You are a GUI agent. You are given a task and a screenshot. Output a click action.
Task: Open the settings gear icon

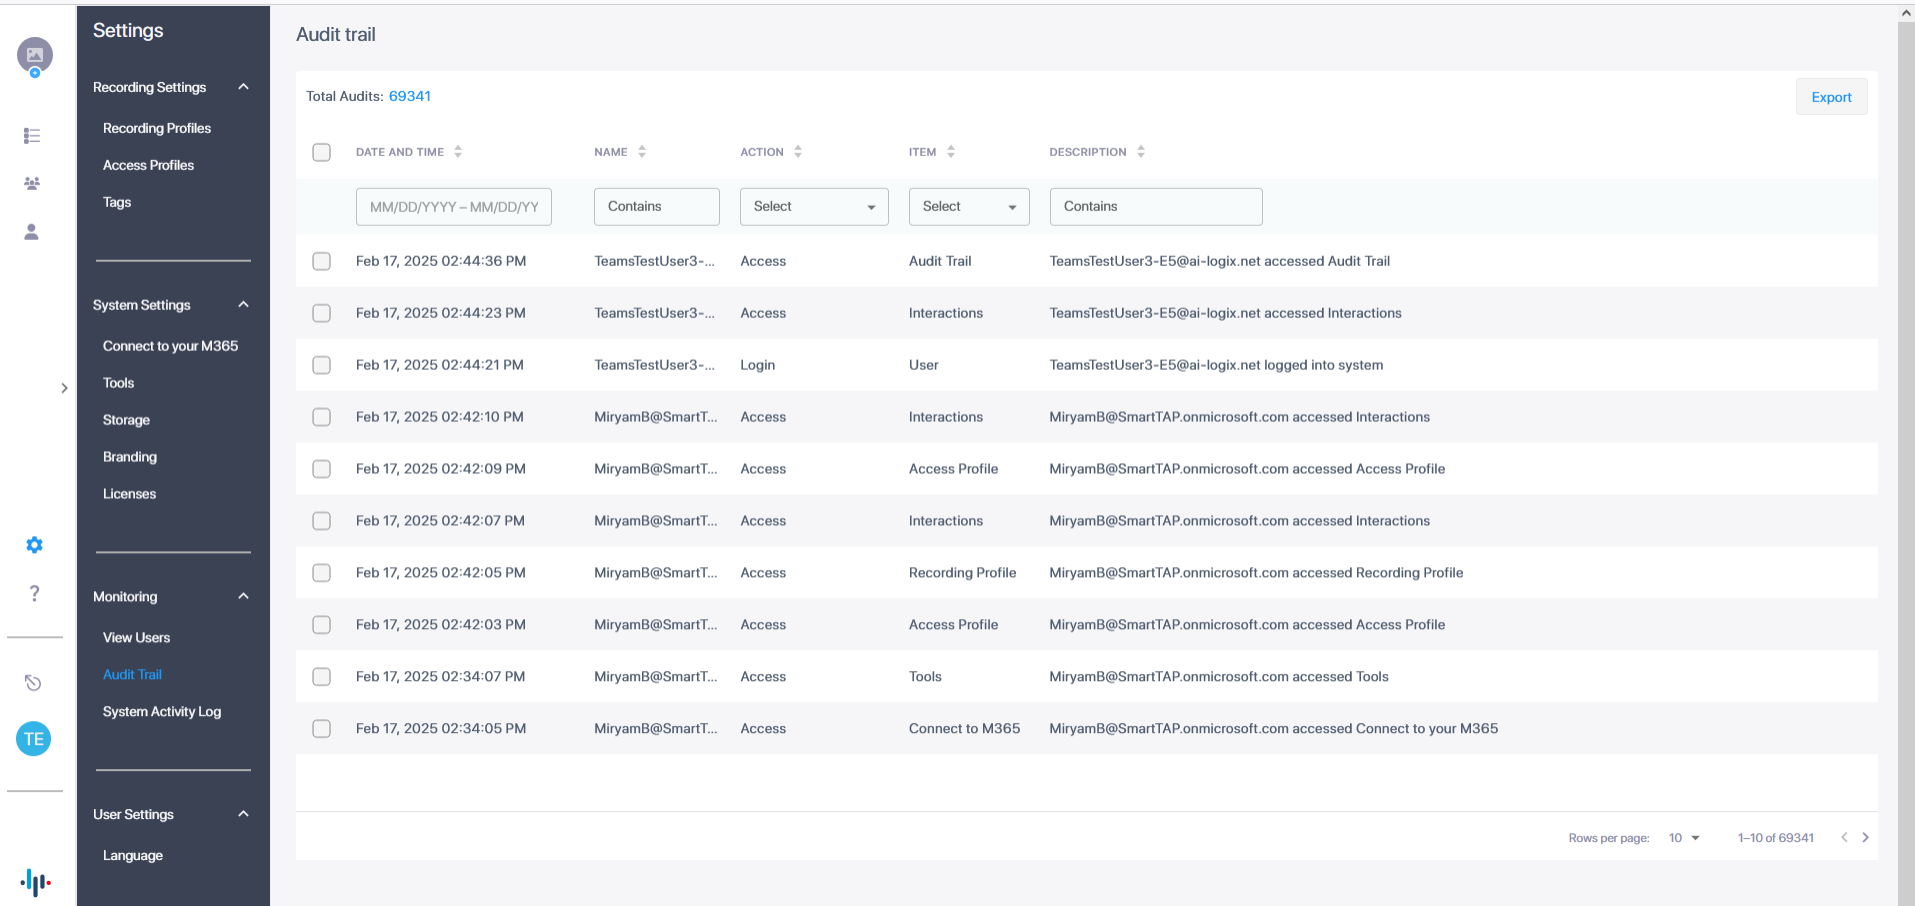pyautogui.click(x=34, y=545)
